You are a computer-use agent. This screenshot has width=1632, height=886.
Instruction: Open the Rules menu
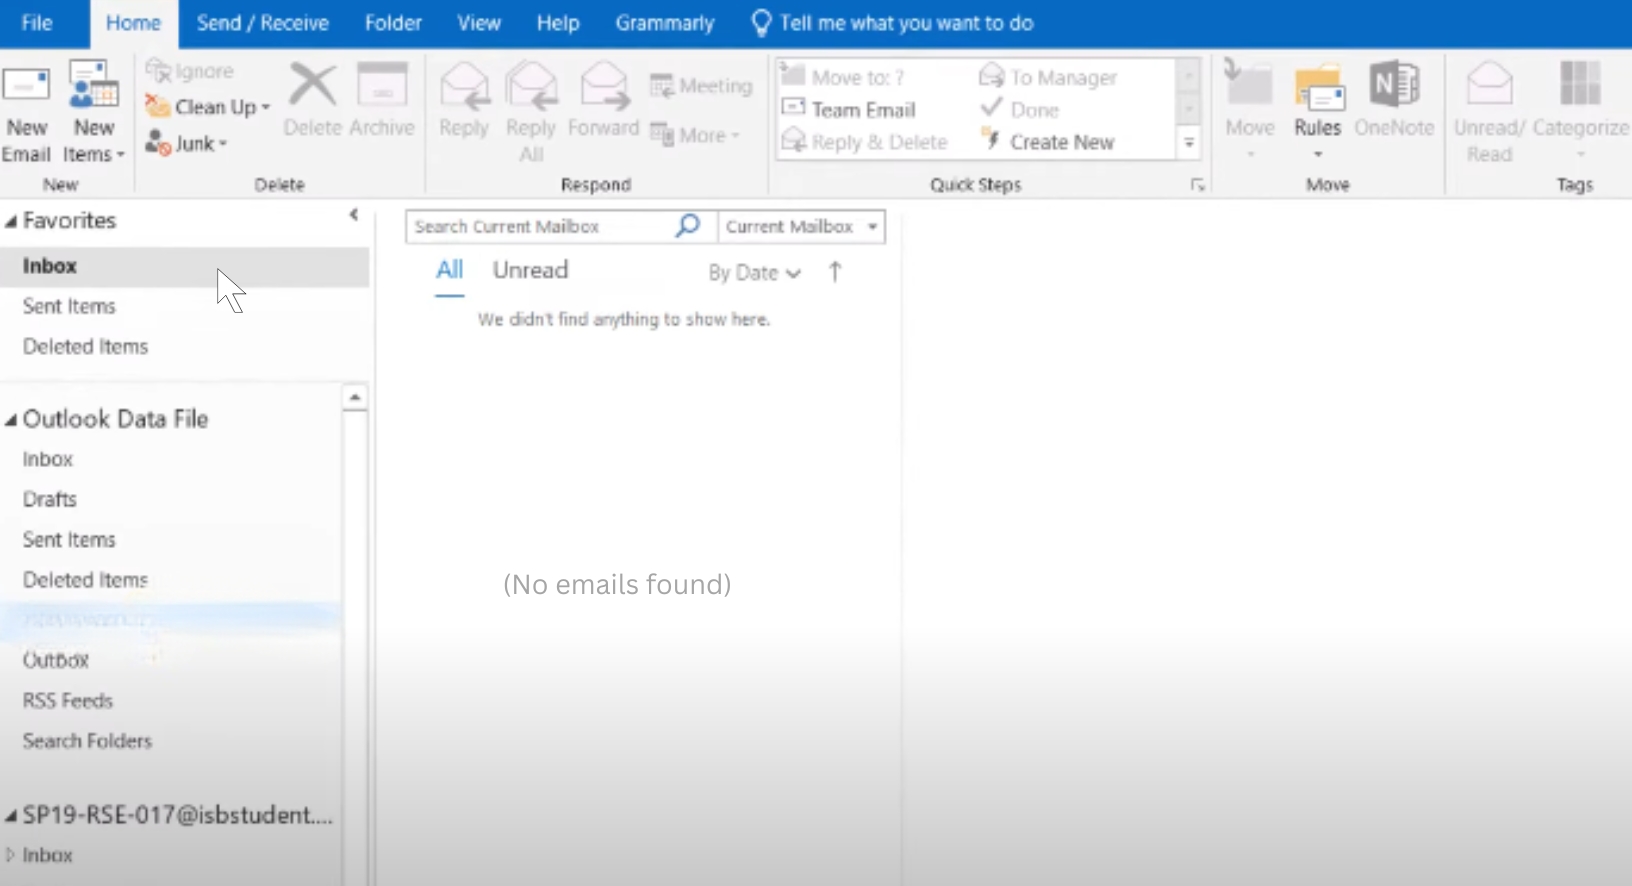pos(1317,111)
